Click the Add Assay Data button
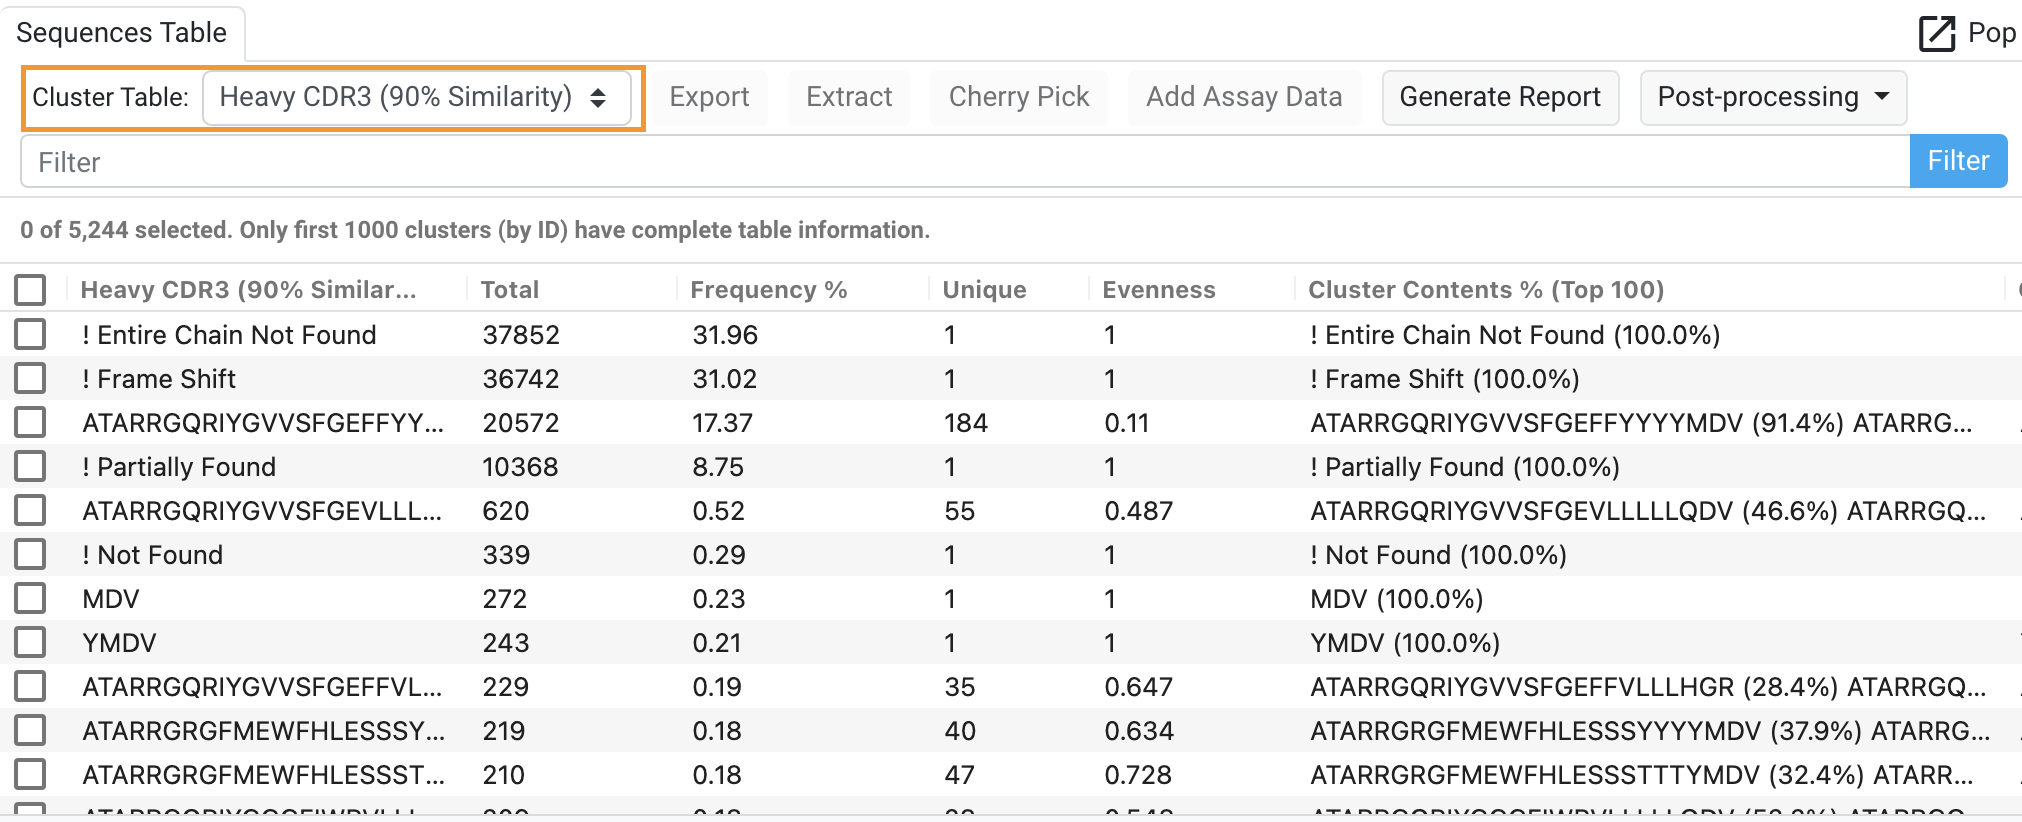 (1244, 97)
